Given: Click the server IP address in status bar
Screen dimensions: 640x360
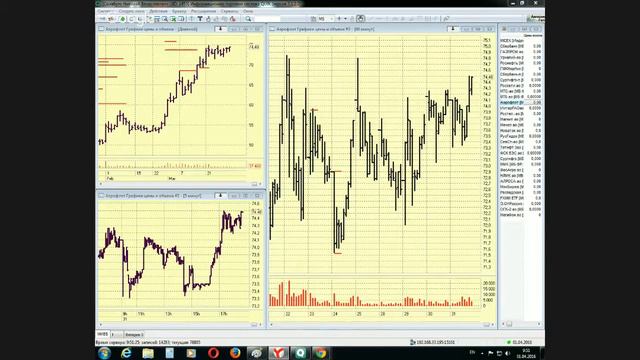Looking at the screenshot, I should click(x=435, y=342).
